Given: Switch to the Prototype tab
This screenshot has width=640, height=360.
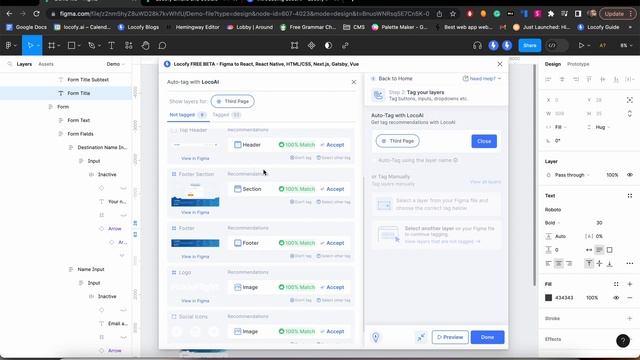Looking at the screenshot, I should pyautogui.click(x=578, y=64).
